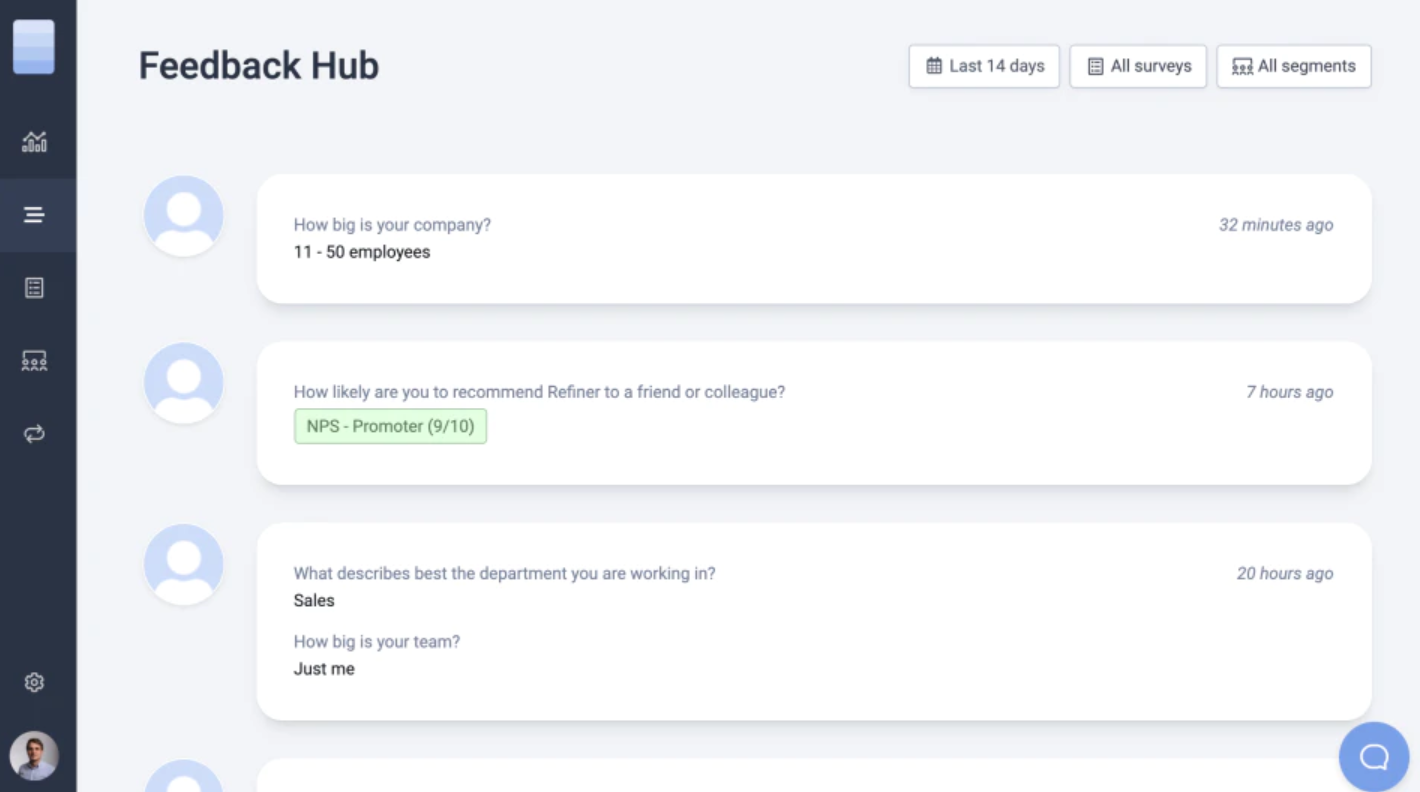Click the NPS - Promoter (9/10) tag
The image size is (1420, 792).
(390, 426)
